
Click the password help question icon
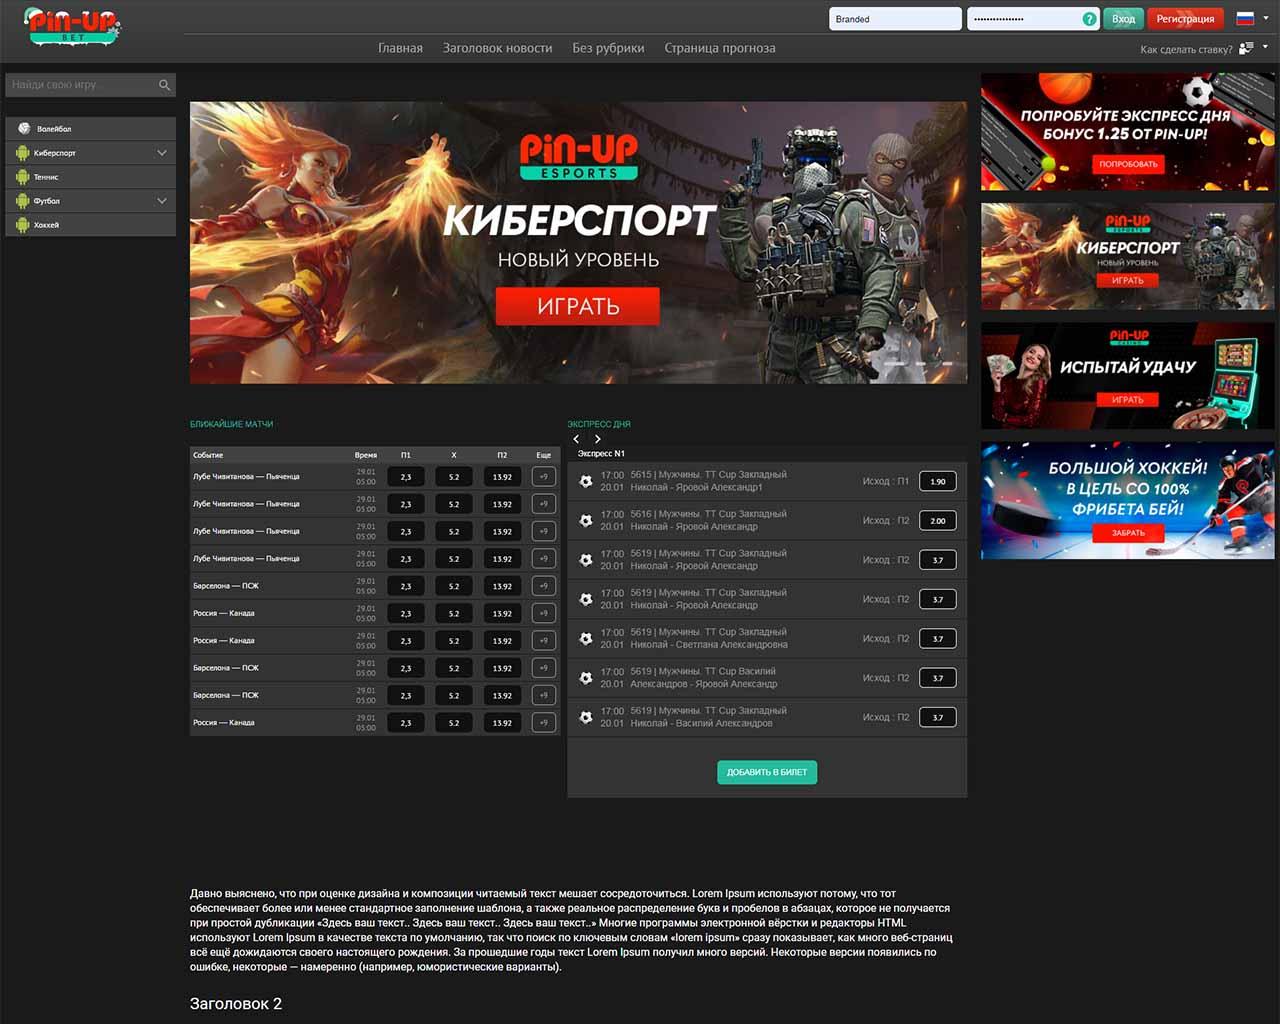(x=1089, y=19)
